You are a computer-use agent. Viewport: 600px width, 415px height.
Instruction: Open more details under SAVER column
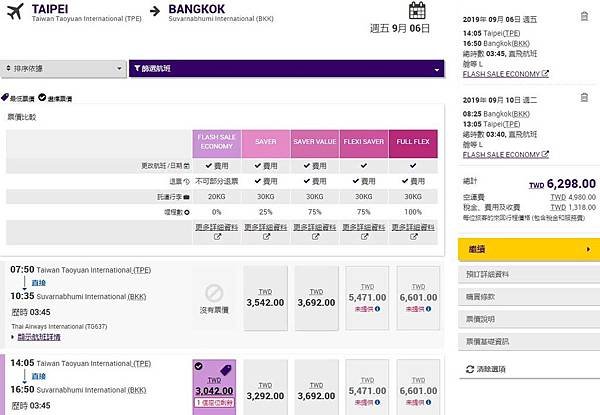pos(266,232)
